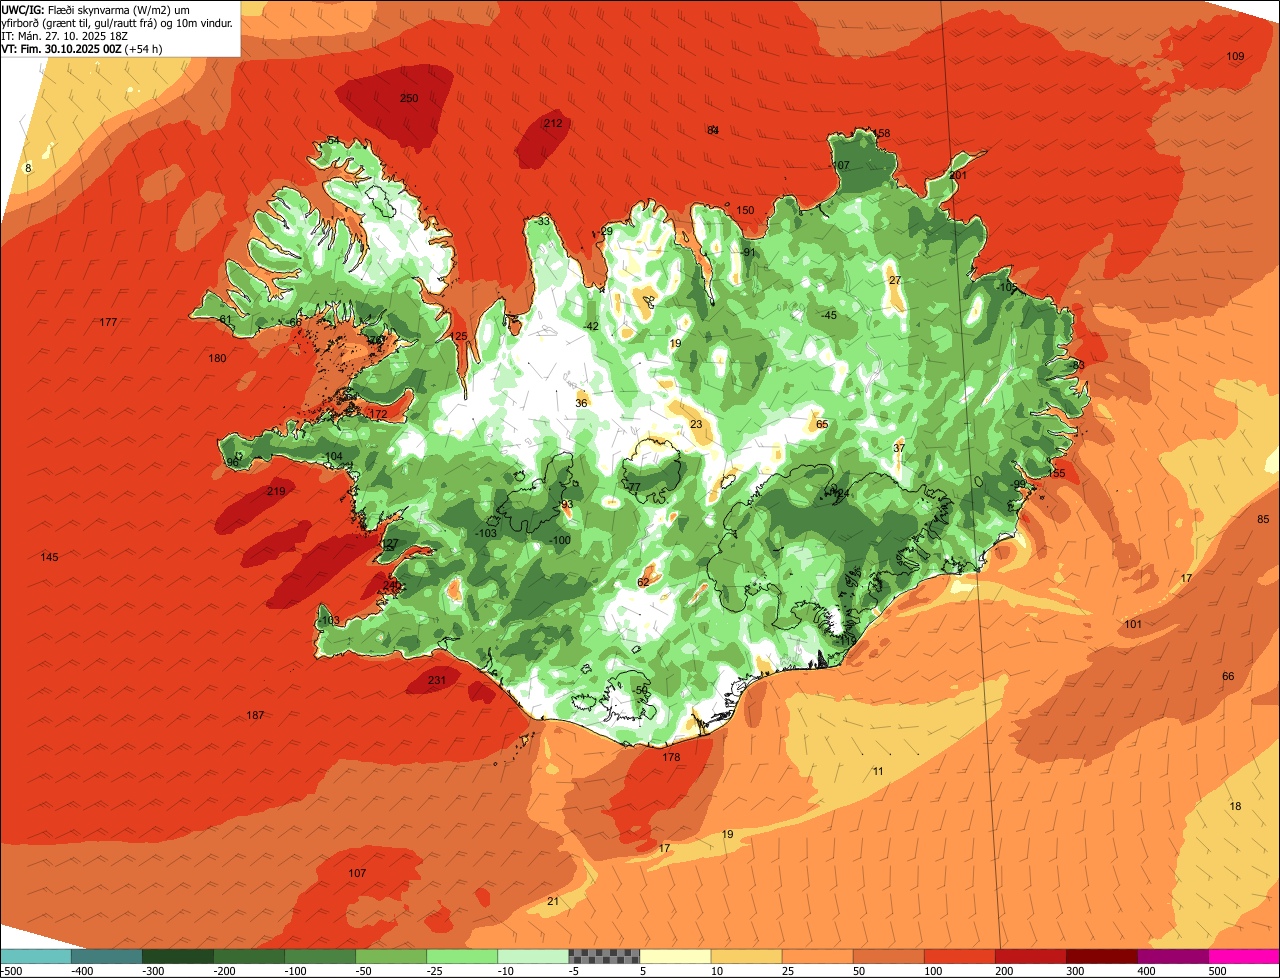The height and width of the screenshot is (978, 1280).
Task: Click the line 'VT: Fim. 30.10.2025 00Z (+54 h)'
Action: 82,48
